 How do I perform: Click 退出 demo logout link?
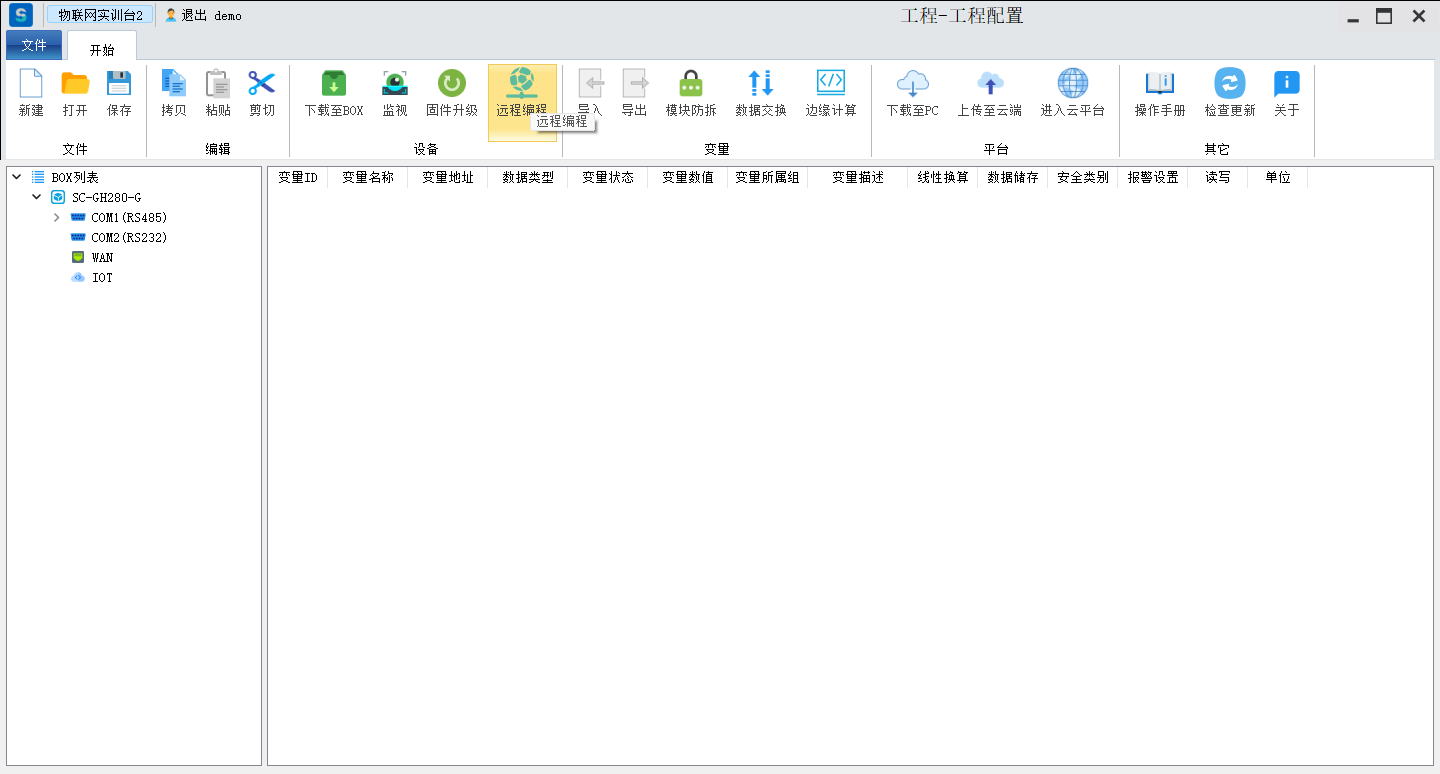point(203,16)
